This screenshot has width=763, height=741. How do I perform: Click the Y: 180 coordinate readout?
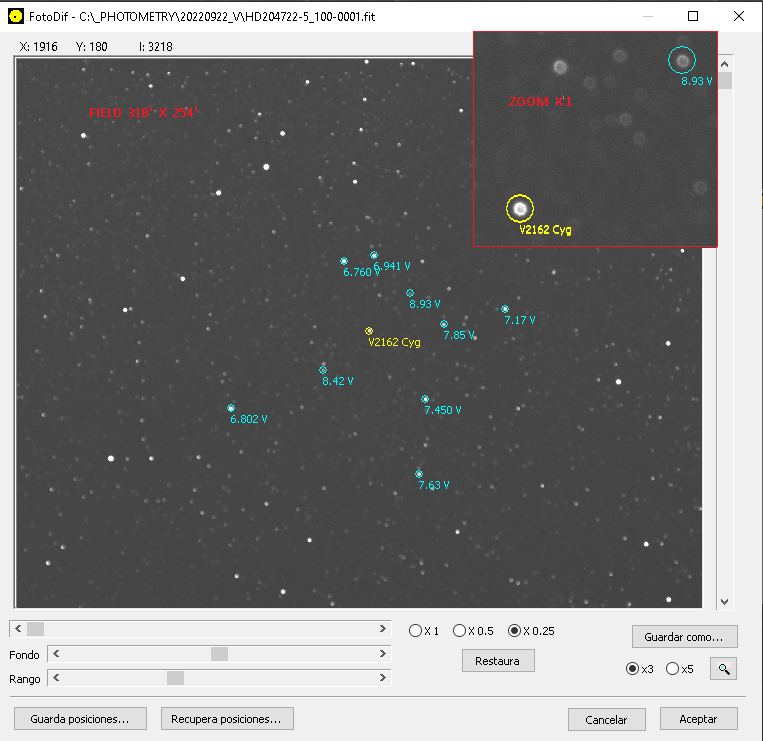pos(91,47)
